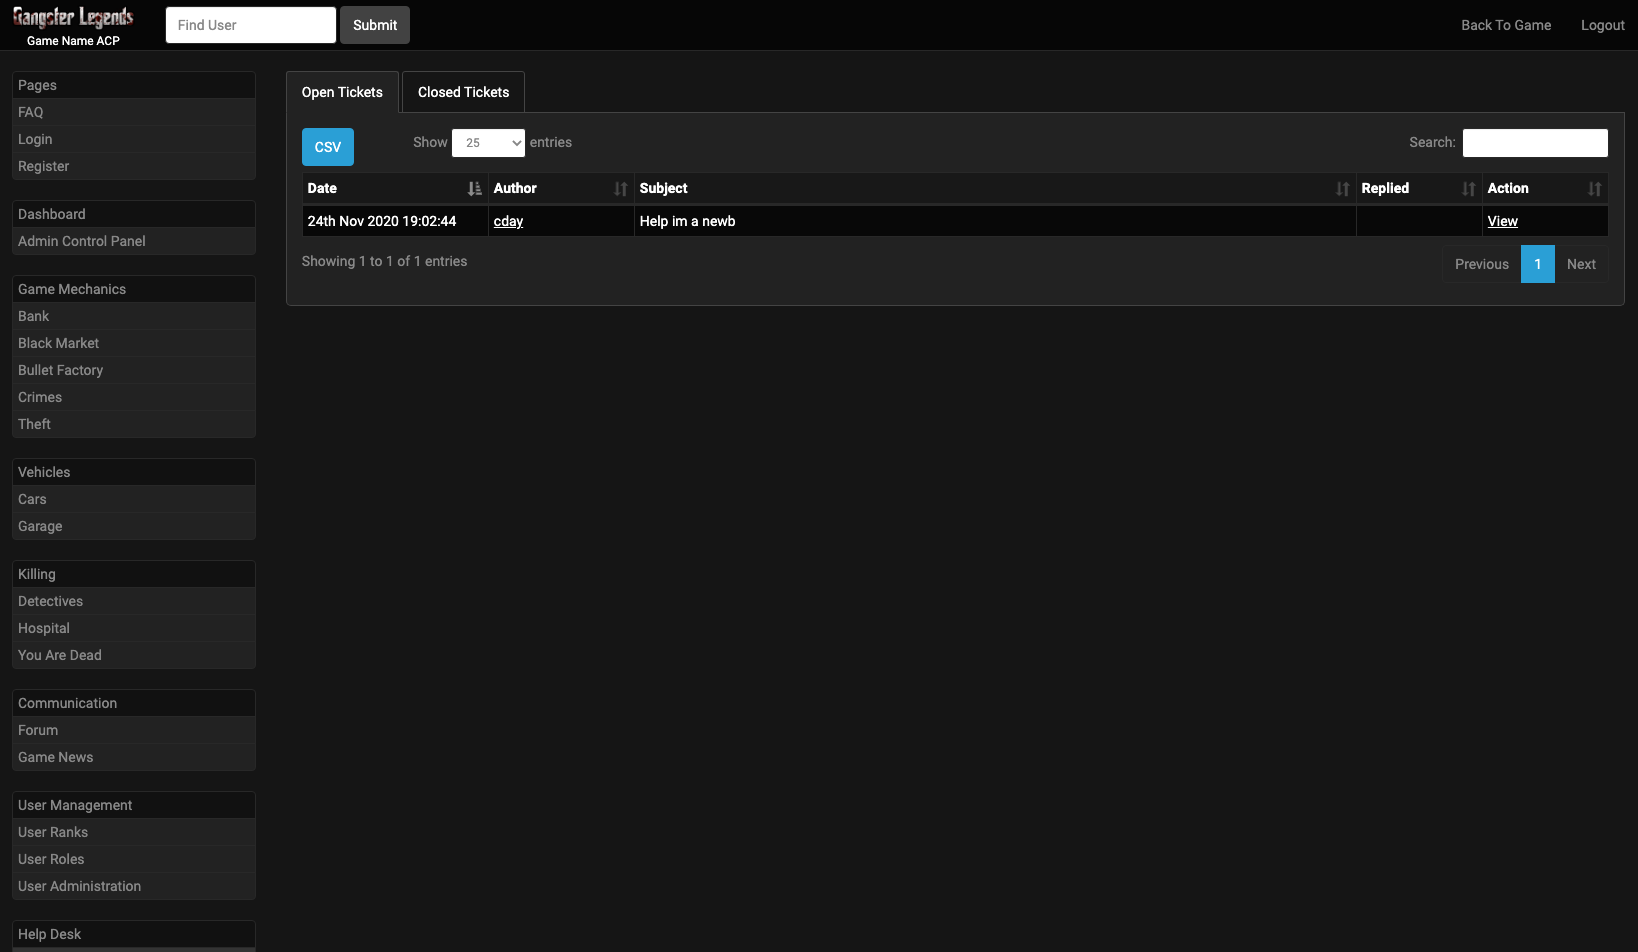Image resolution: width=1638 pixels, height=952 pixels.
Task: Select the Open Tickets tab
Action: point(342,92)
